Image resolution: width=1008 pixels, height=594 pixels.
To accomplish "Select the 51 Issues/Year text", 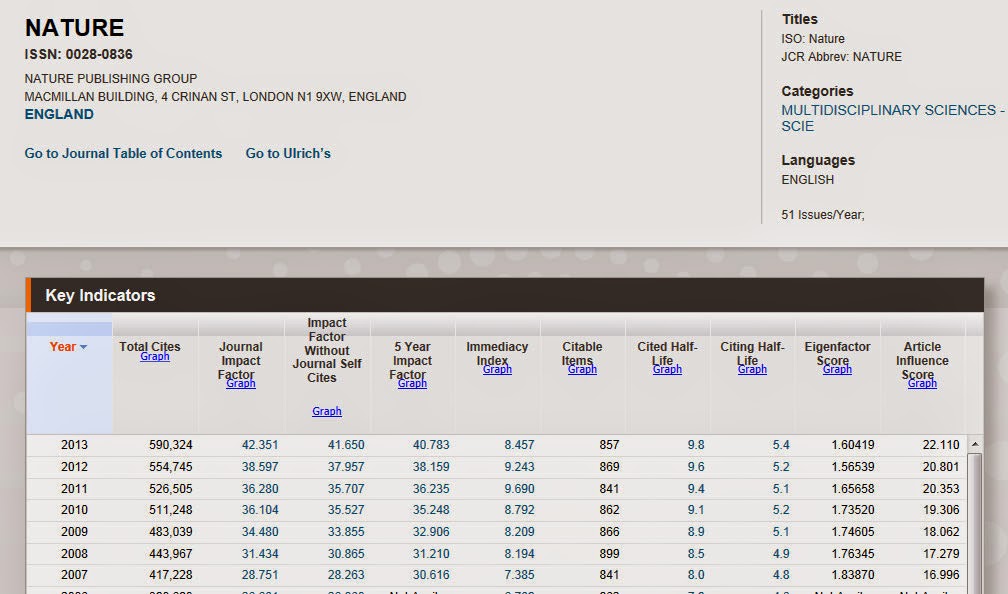I will [823, 215].
